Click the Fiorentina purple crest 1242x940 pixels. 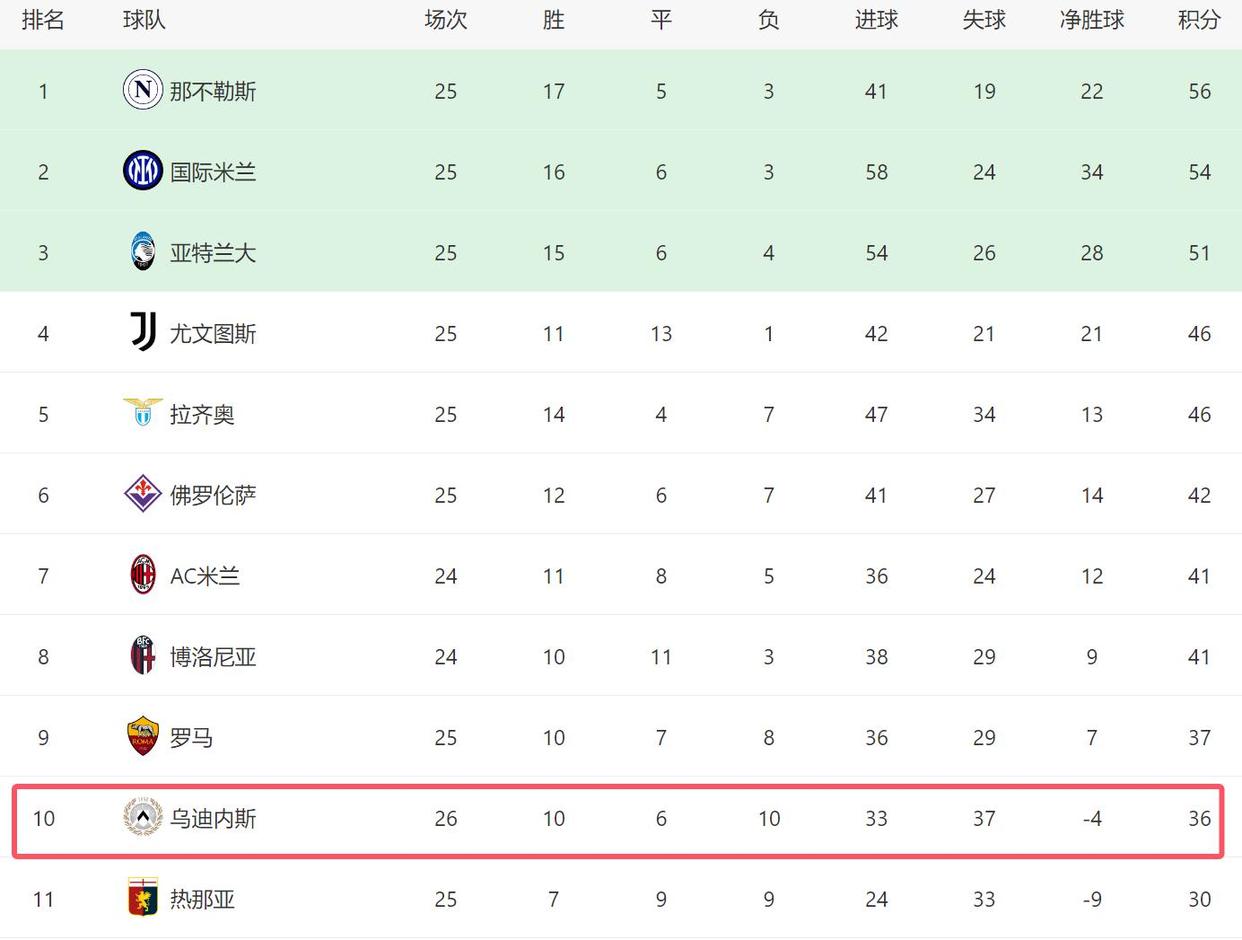[143, 494]
